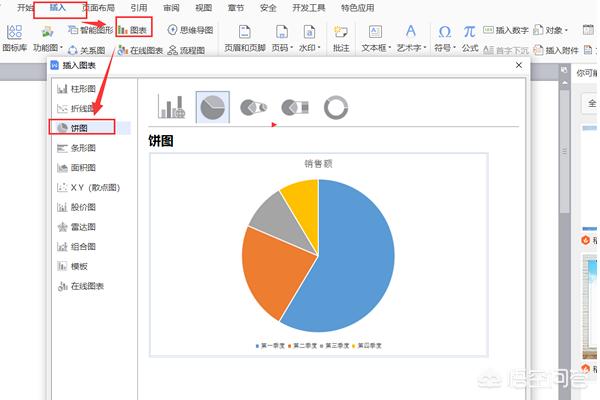Choose the bar-of-pie subtype thumbnail
600x400 pixels.
(295, 107)
